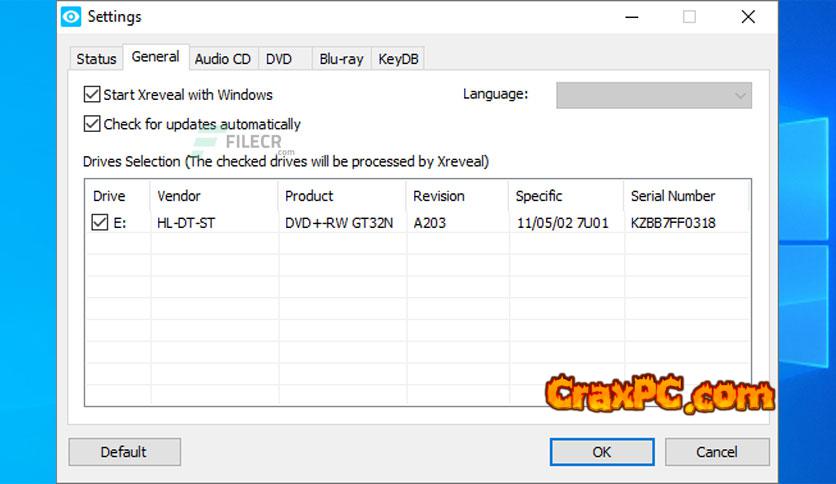This screenshot has height=484, width=836.
Task: Close the Settings window
Action: (748, 17)
